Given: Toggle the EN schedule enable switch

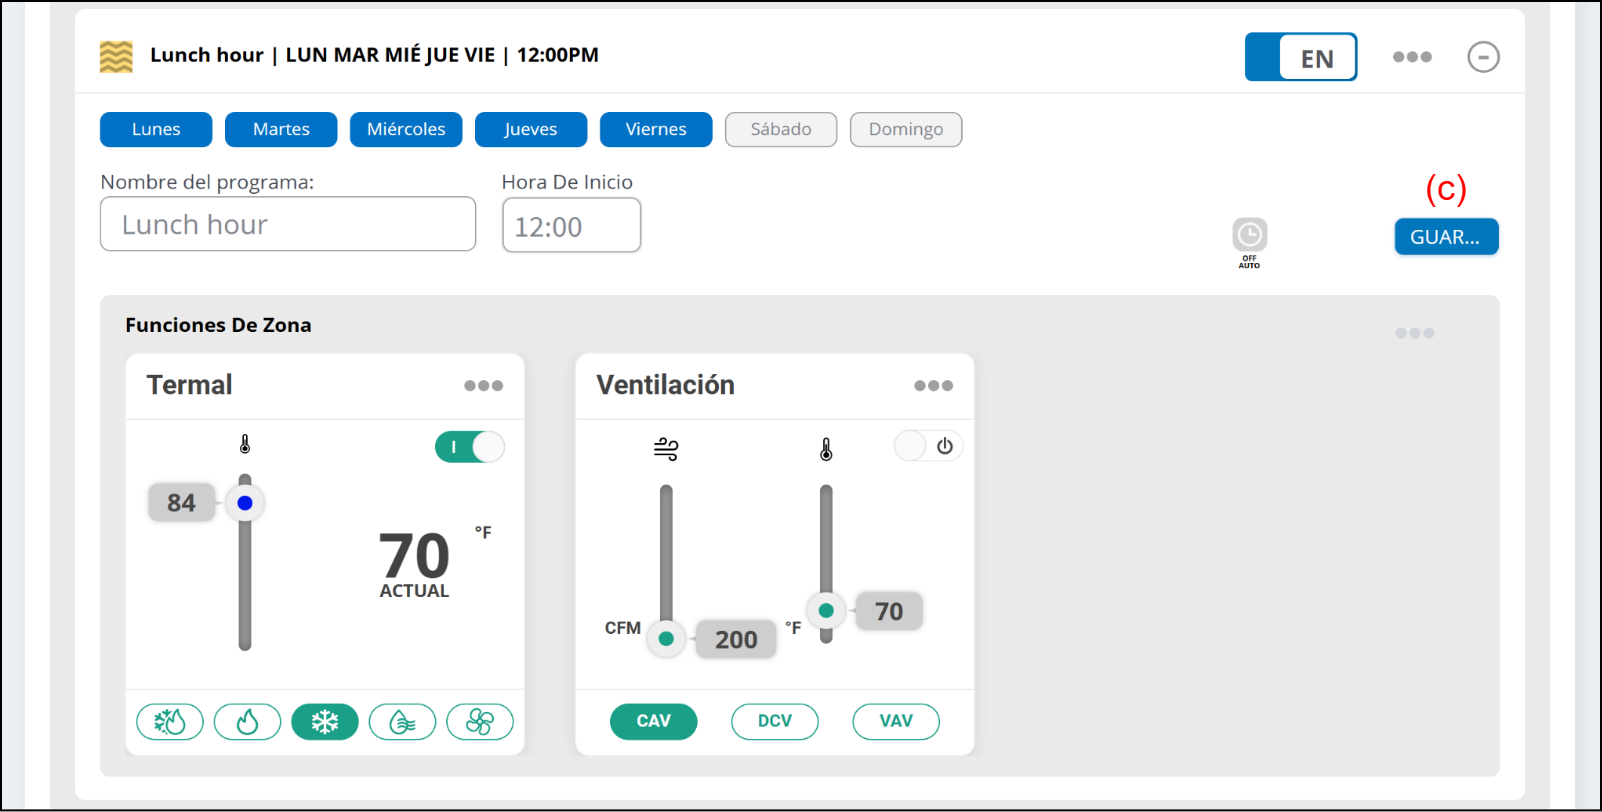Looking at the screenshot, I should (1300, 57).
